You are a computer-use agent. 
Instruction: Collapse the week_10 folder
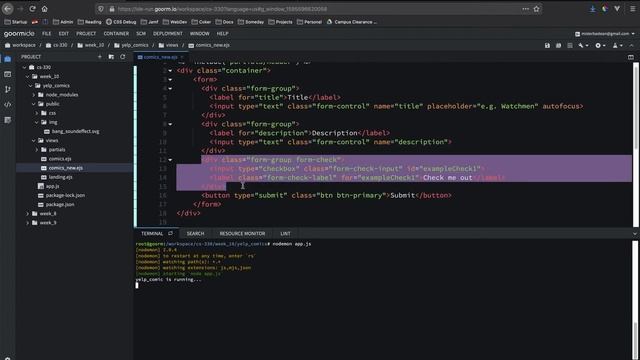click(27, 76)
